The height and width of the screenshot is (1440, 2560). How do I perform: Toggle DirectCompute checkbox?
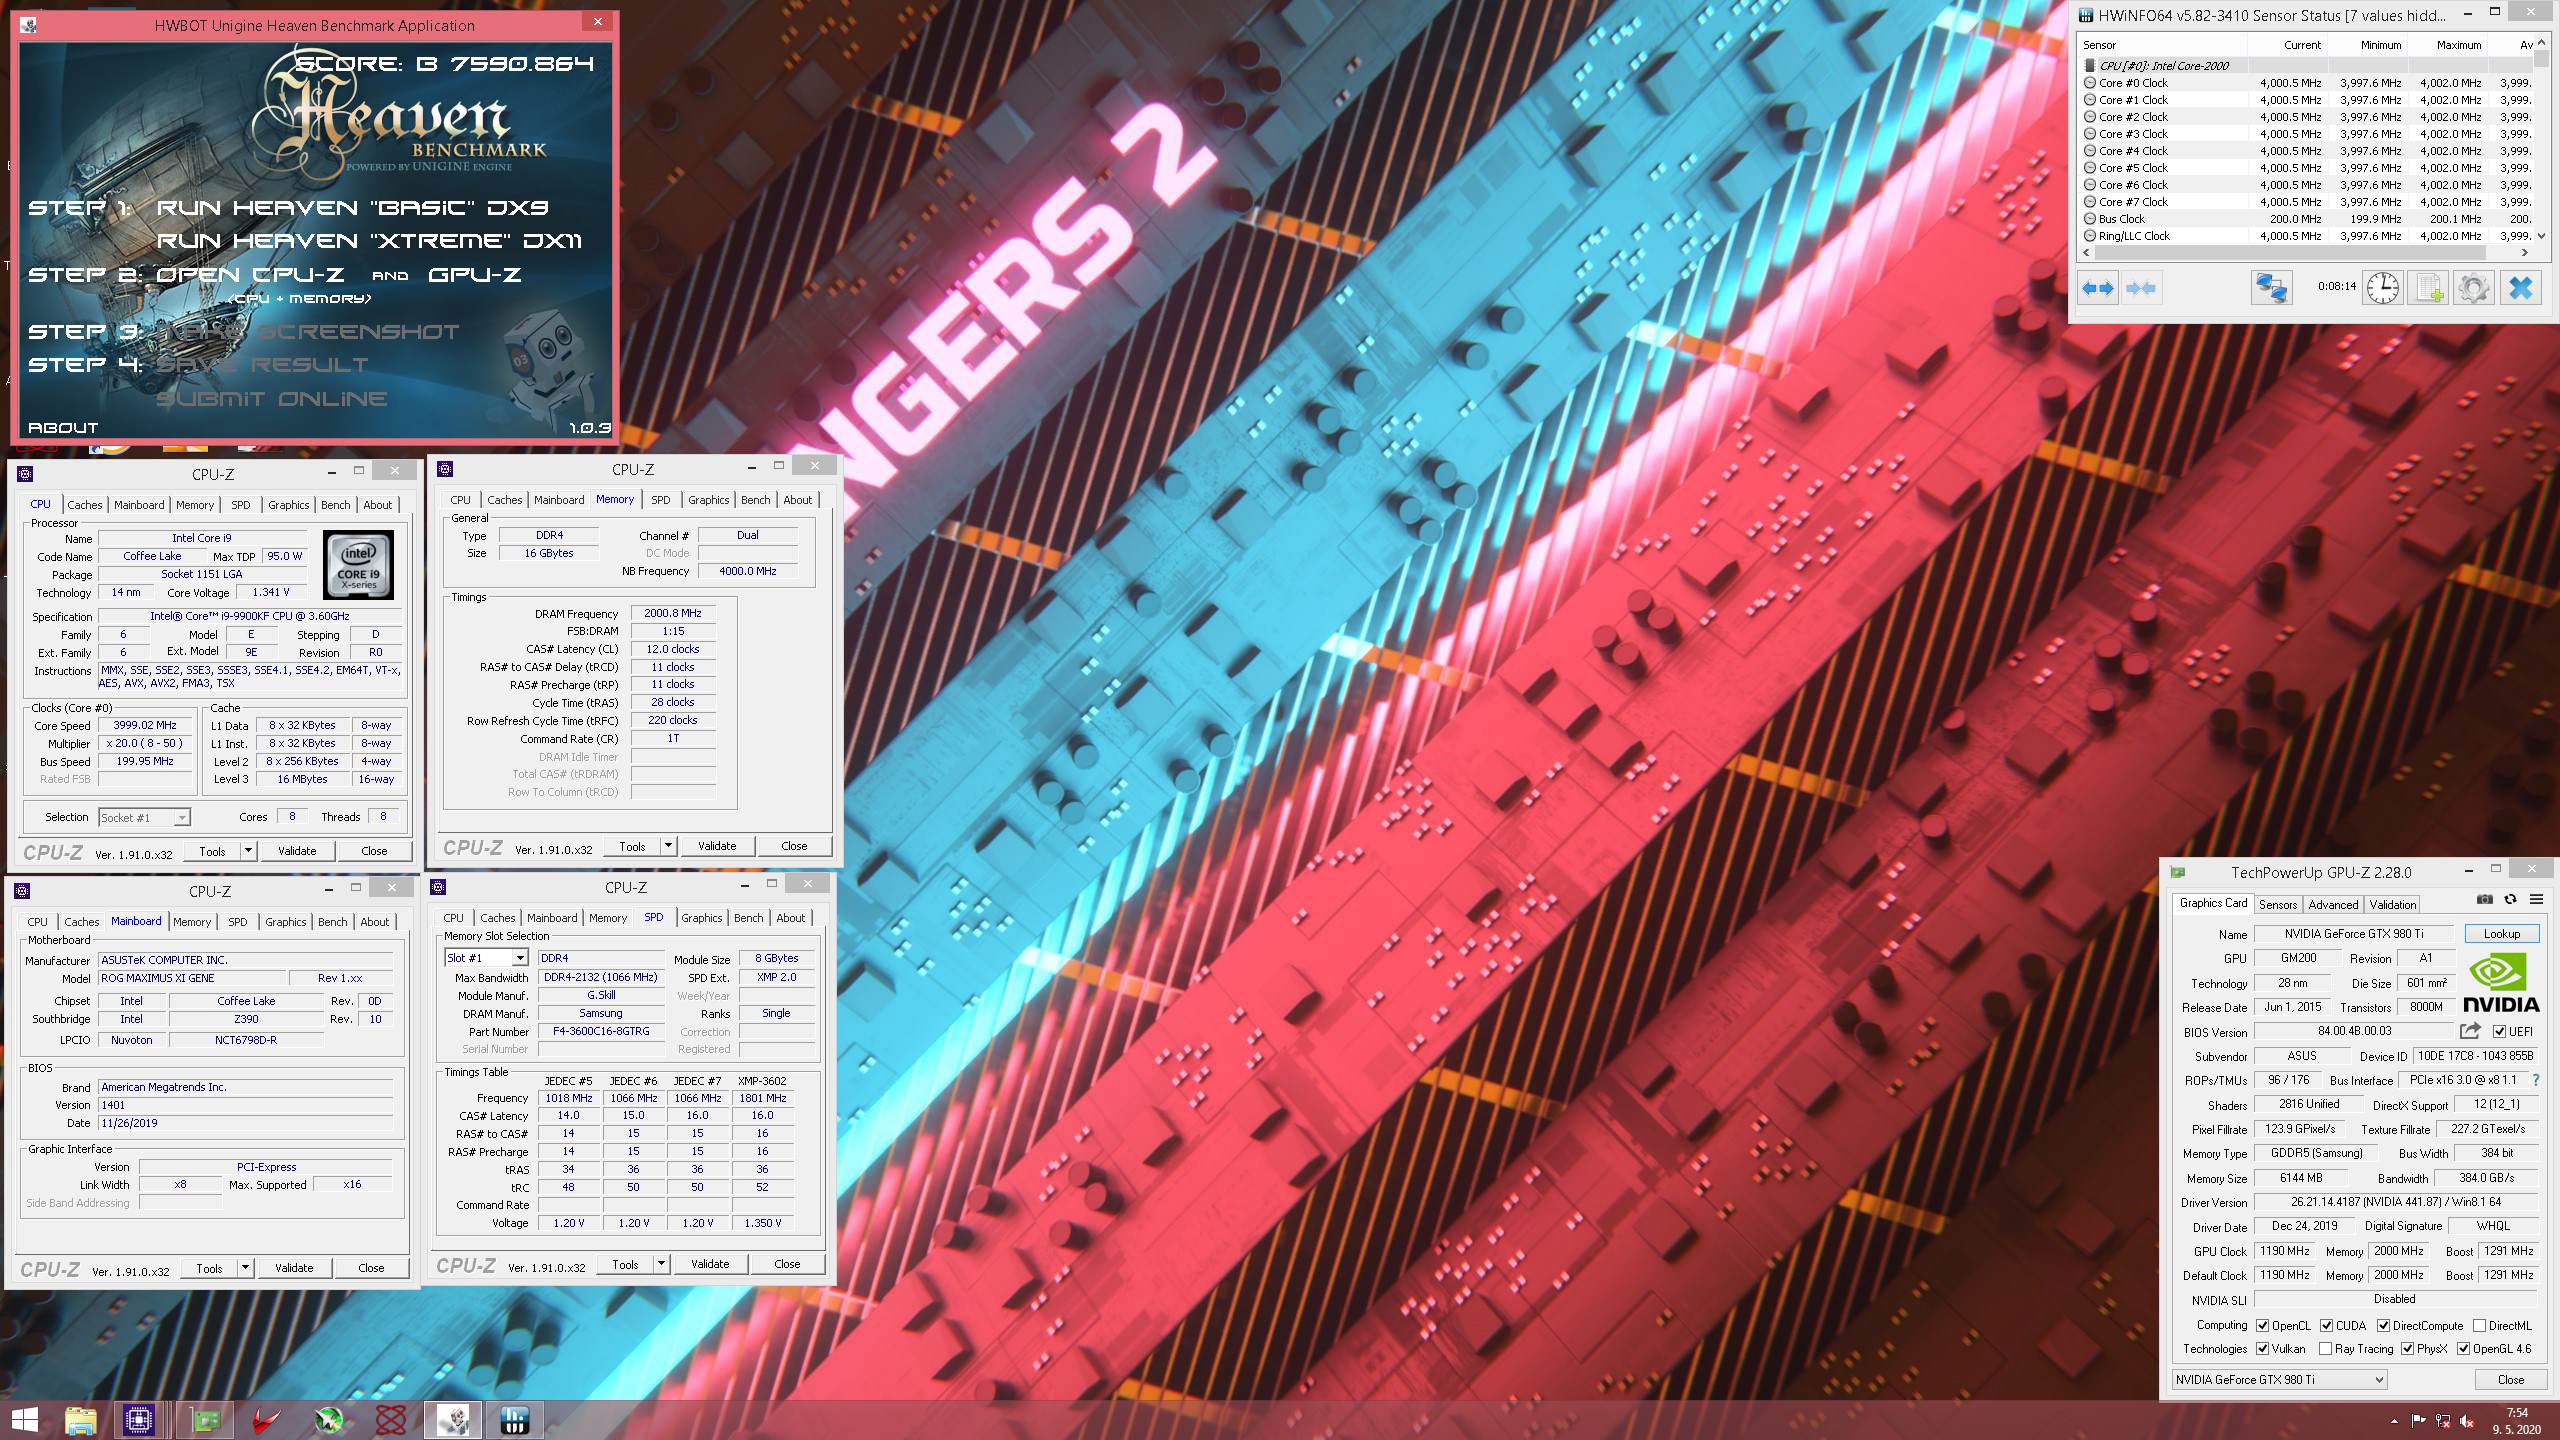2383,1325
